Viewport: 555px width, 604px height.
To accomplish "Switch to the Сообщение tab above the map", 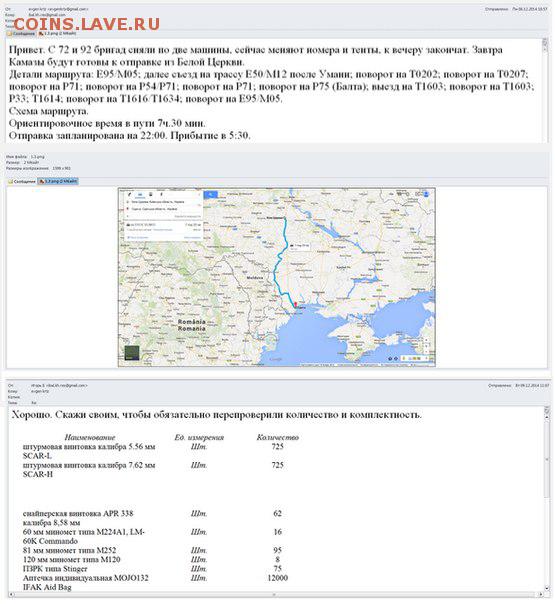I will (x=22, y=181).
